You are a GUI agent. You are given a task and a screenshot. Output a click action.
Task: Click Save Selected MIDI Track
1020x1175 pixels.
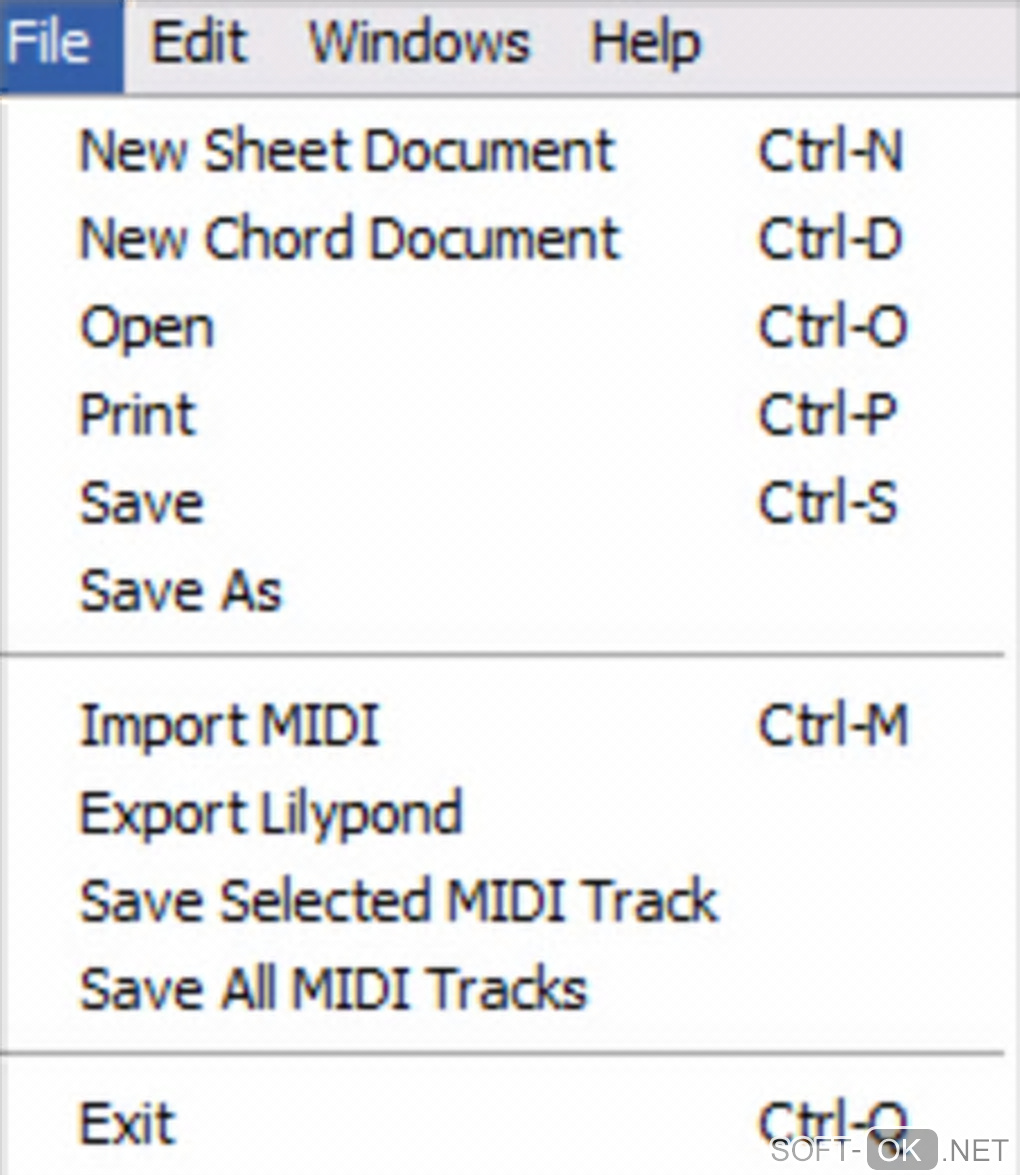click(x=399, y=900)
